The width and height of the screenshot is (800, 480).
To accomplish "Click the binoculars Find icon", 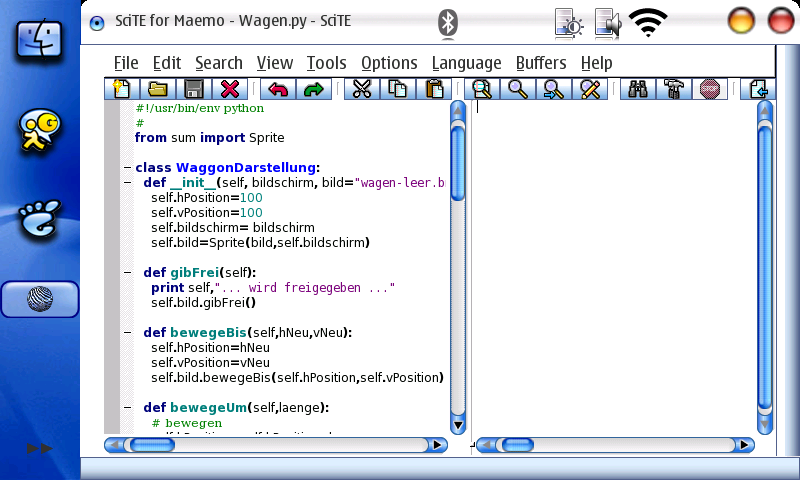I will 637,89.
